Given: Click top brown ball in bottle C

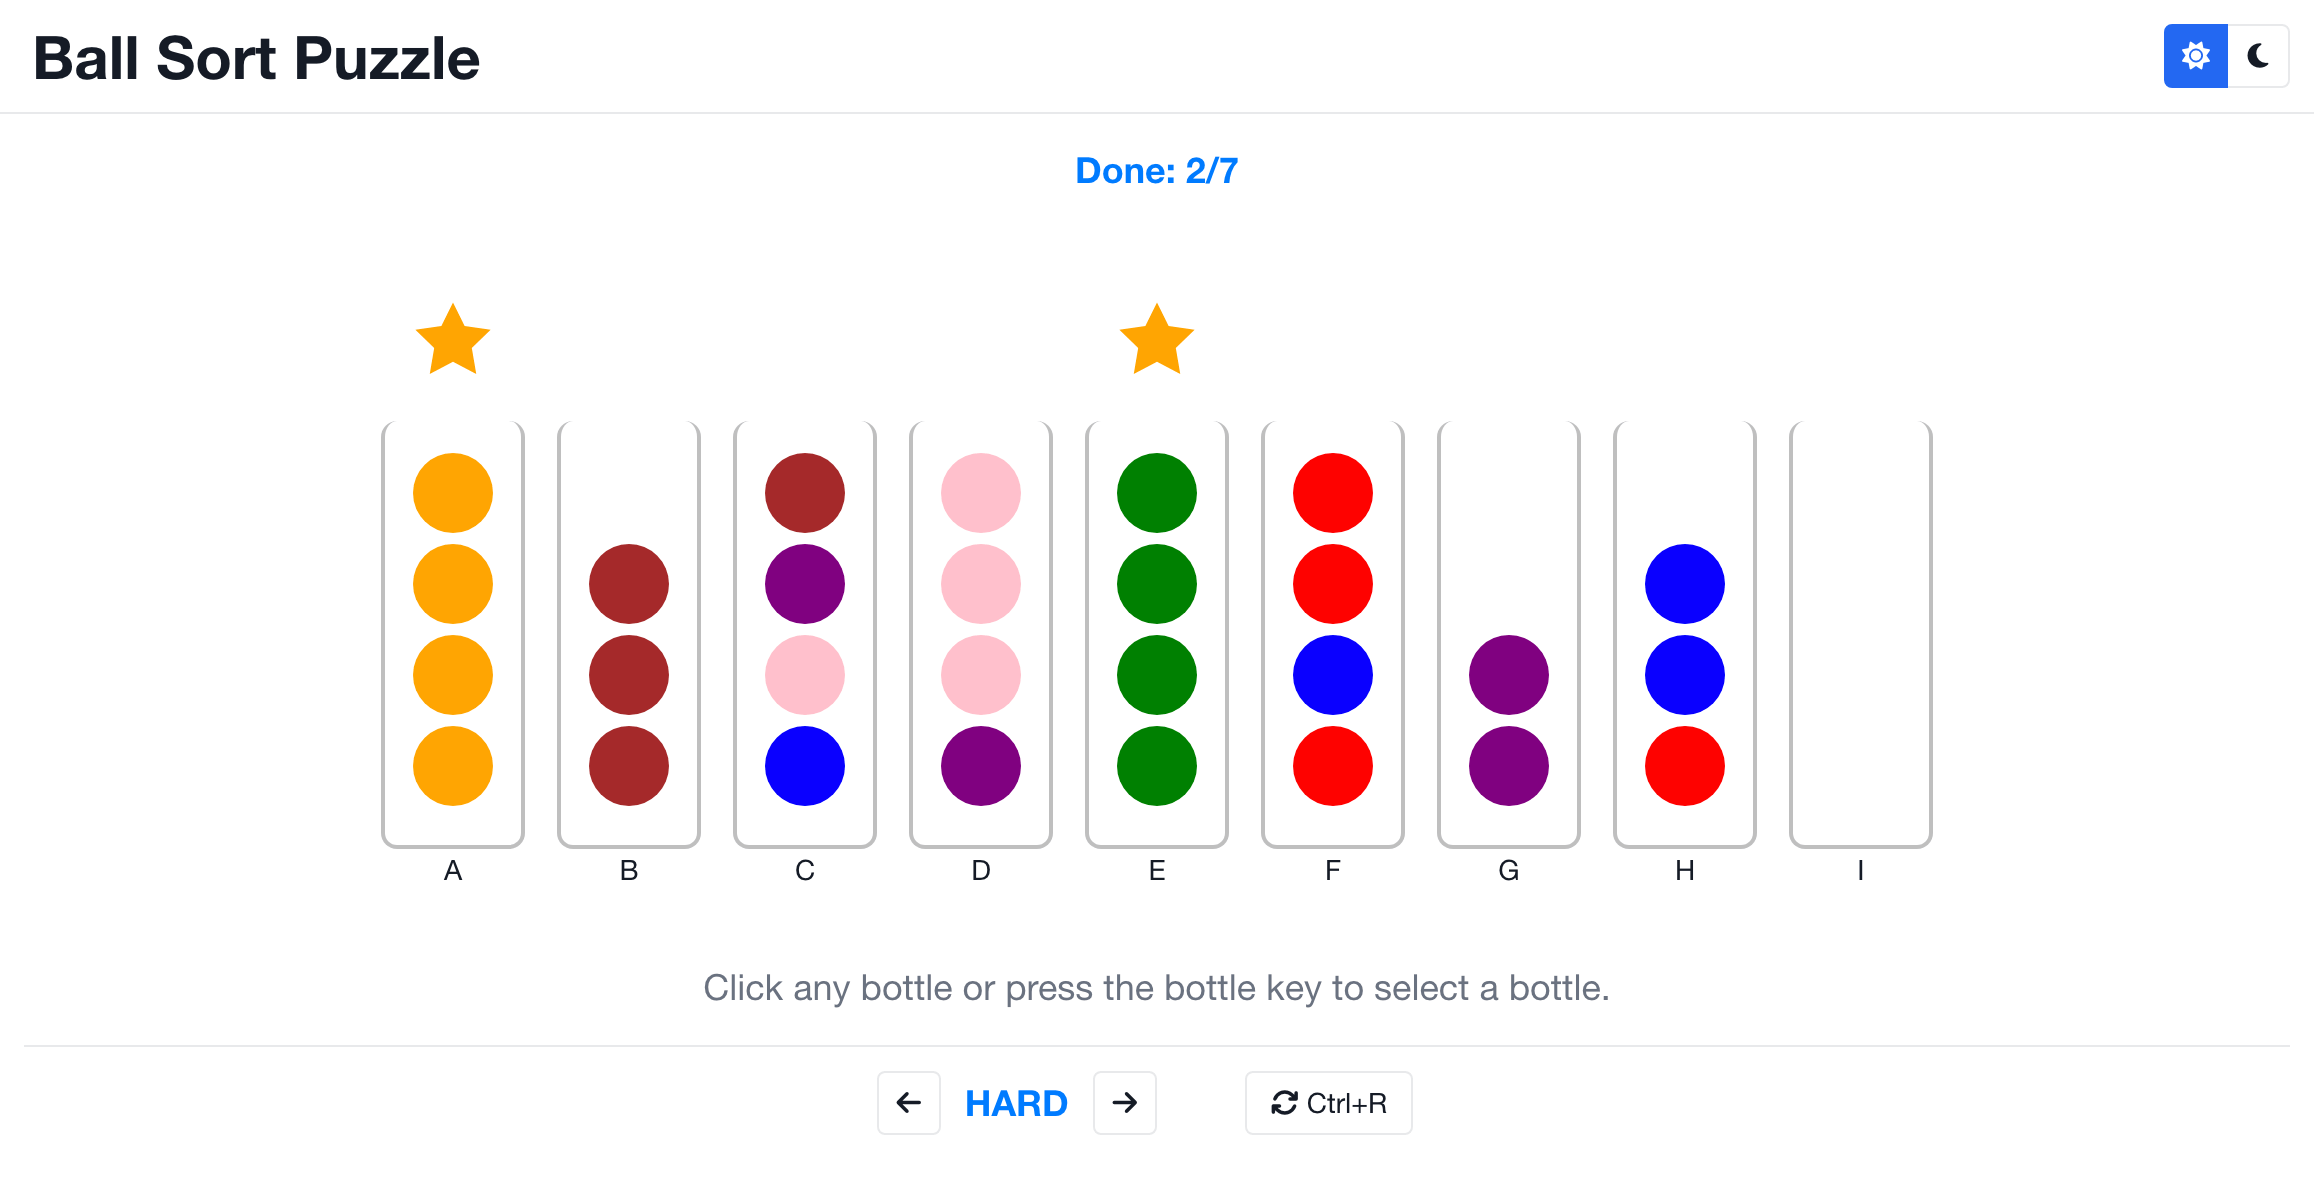Looking at the screenshot, I should tap(805, 493).
